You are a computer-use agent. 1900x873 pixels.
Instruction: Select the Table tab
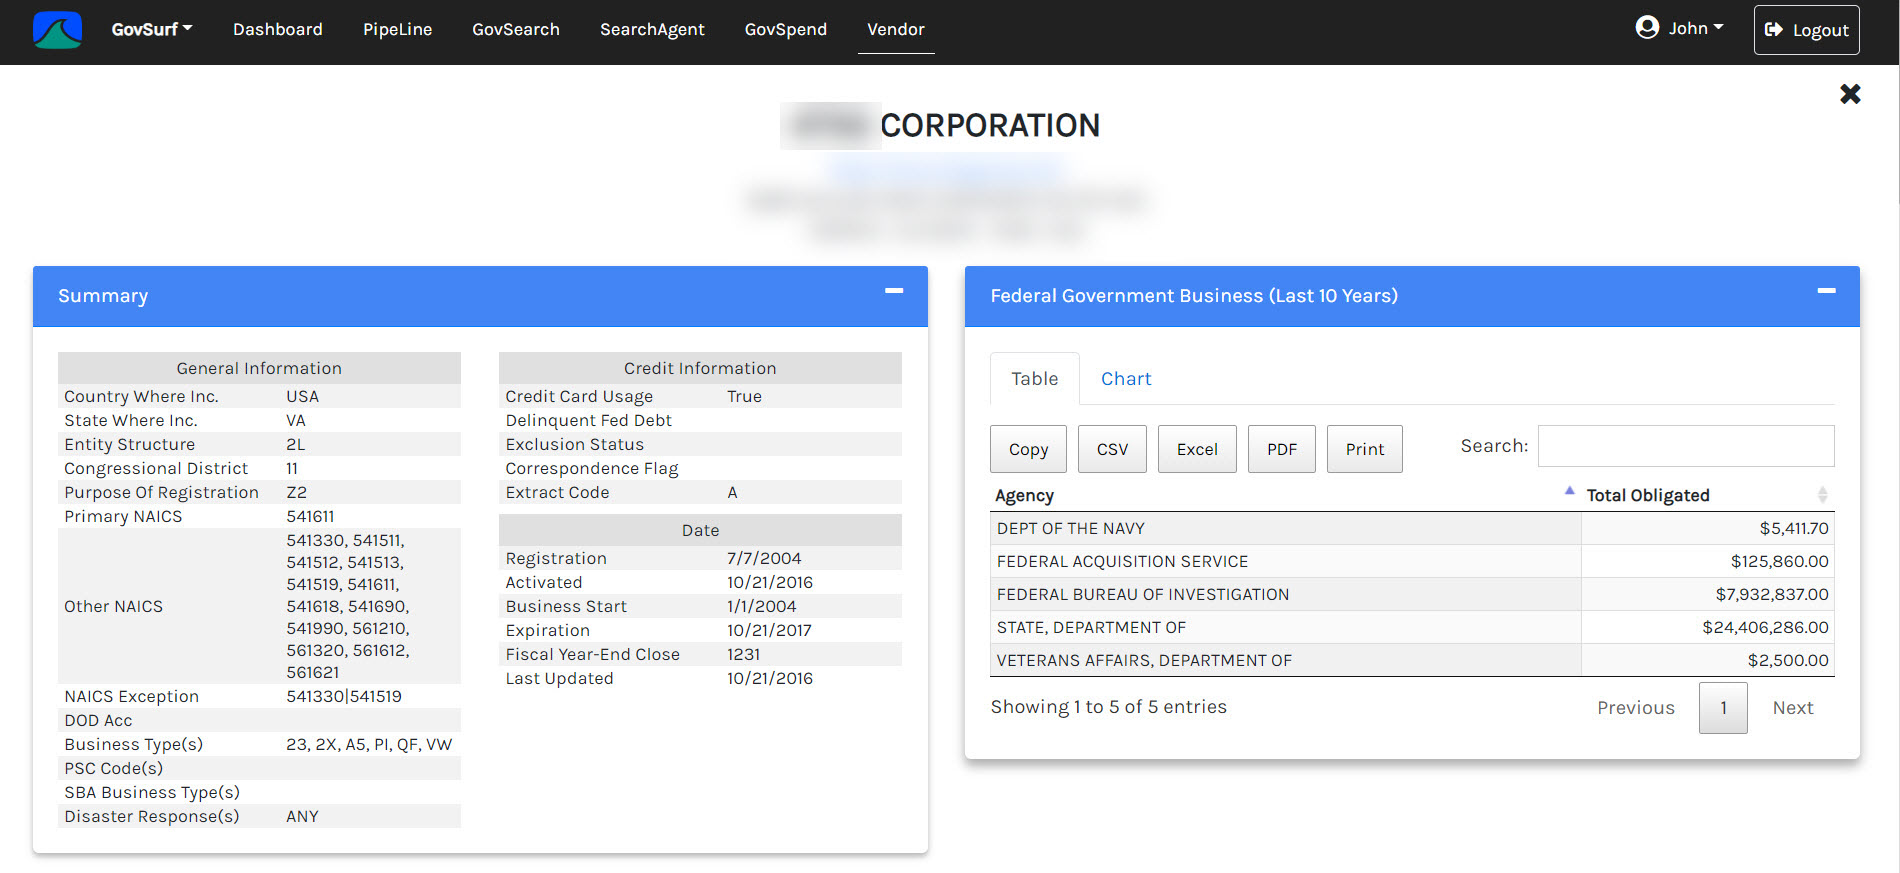(x=1034, y=379)
